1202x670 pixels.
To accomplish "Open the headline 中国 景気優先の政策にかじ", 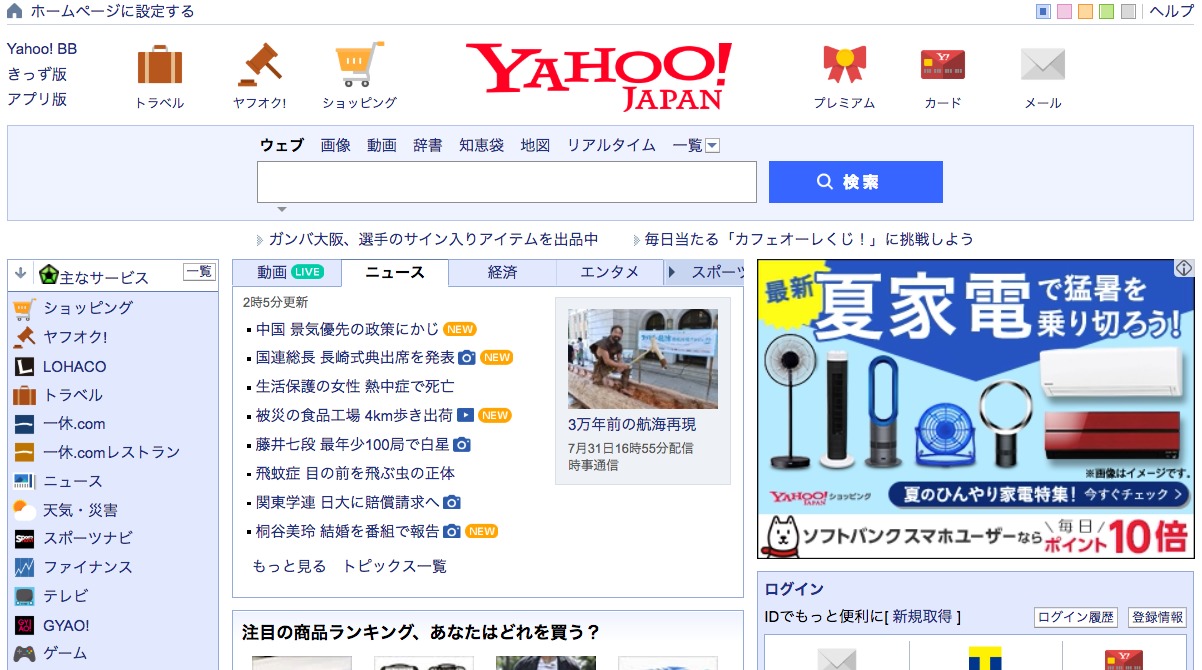I will pos(347,329).
